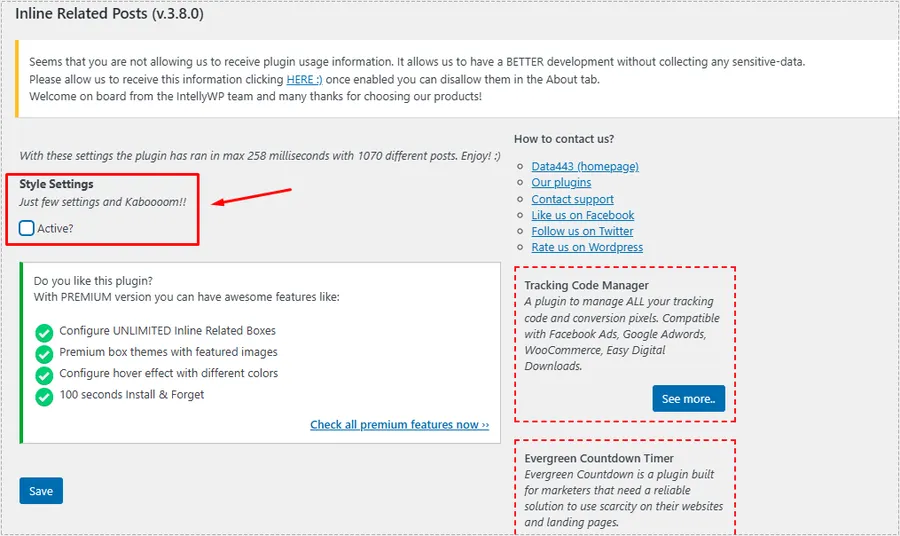This screenshot has height=536, width=900.
Task: Click green check beside Configure hover effect
Action: 44,375
